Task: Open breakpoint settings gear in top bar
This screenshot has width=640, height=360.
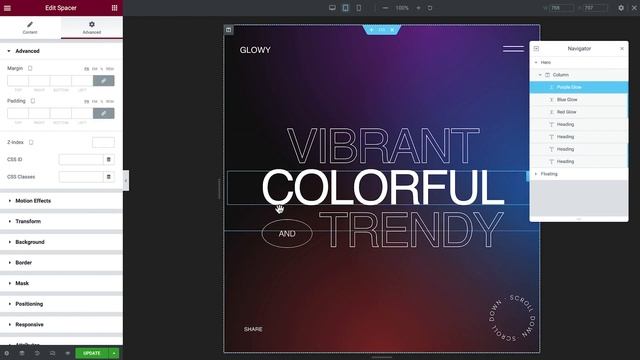Action: click(621, 8)
